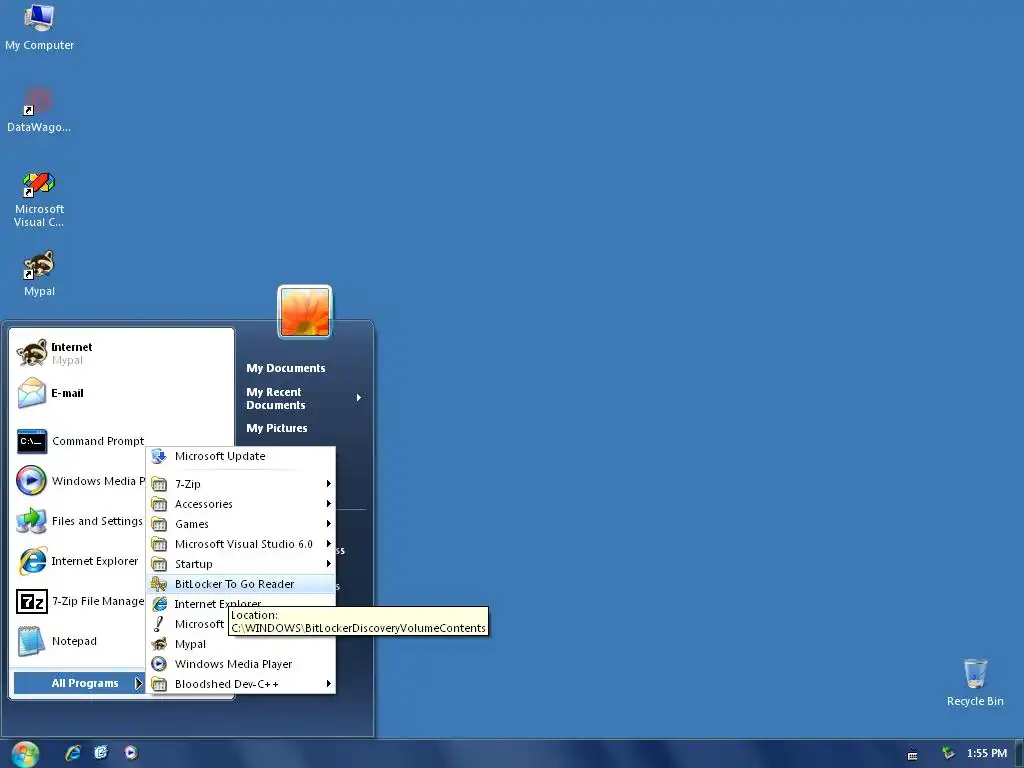Image resolution: width=1024 pixels, height=768 pixels.
Task: Click the middle quick launch taskbar icon
Action: 101,753
